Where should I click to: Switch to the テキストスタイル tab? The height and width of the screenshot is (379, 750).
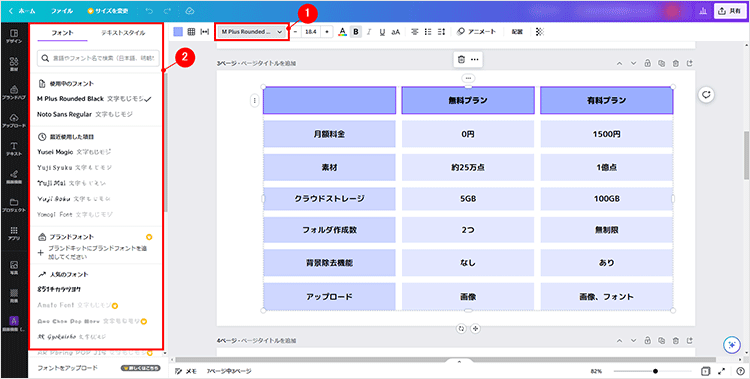pyautogui.click(x=122, y=33)
